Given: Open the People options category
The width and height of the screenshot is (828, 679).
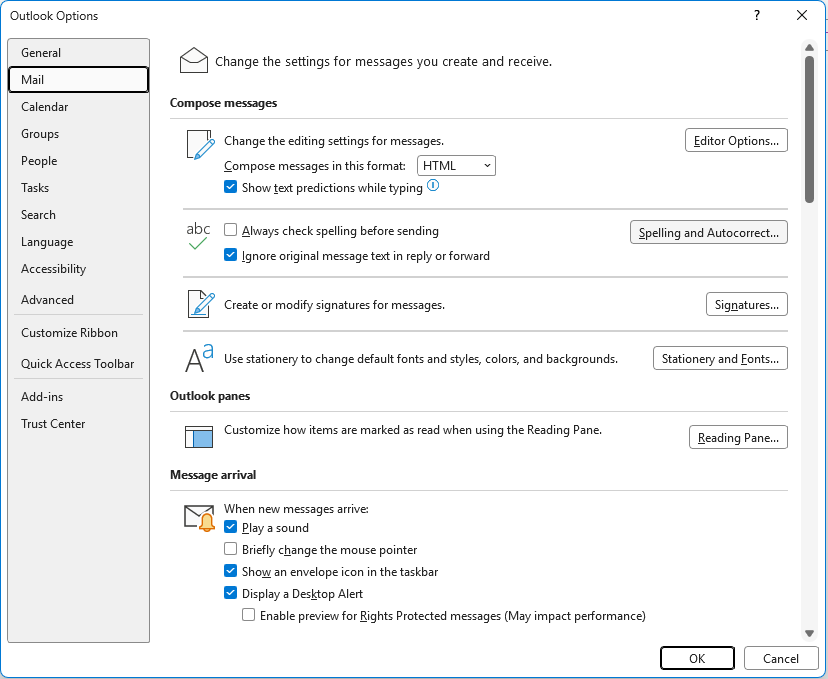Looking at the screenshot, I should 79,161.
